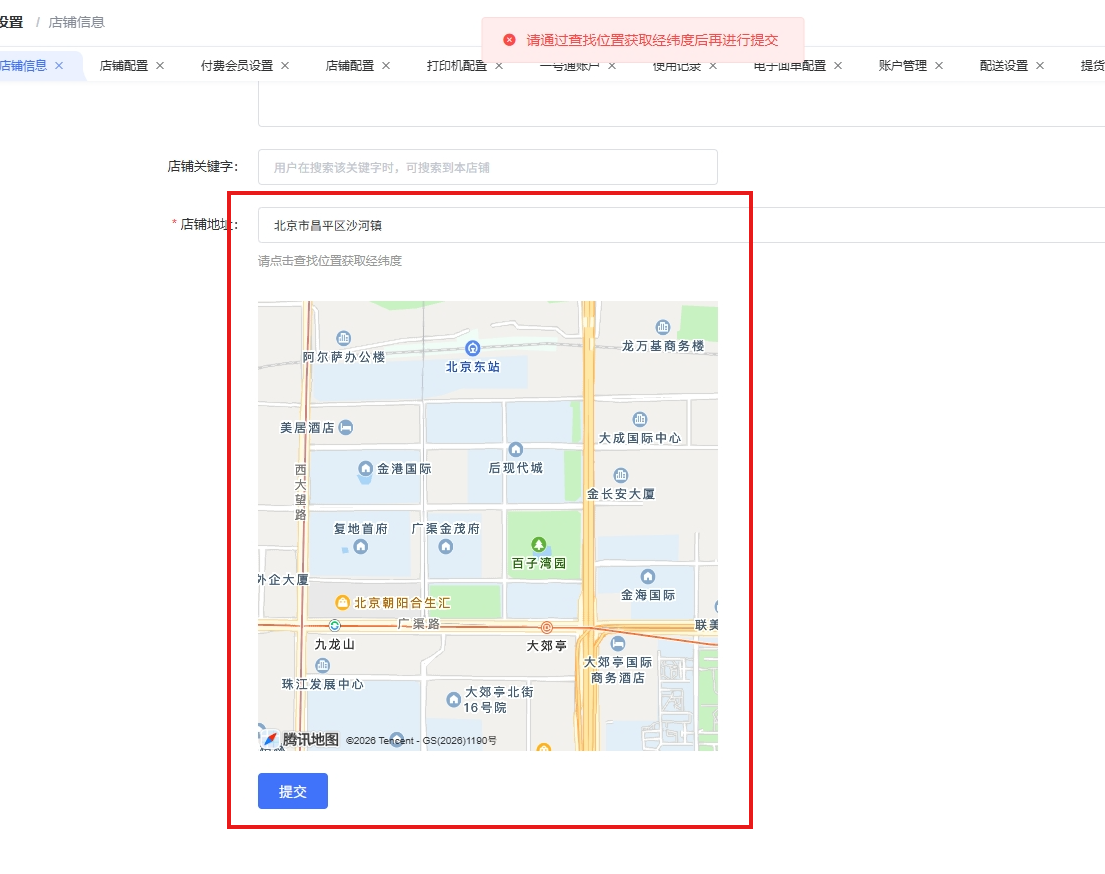1105x874 pixels.
Task: Click the red error icon in the toast
Action: pyautogui.click(x=510, y=40)
